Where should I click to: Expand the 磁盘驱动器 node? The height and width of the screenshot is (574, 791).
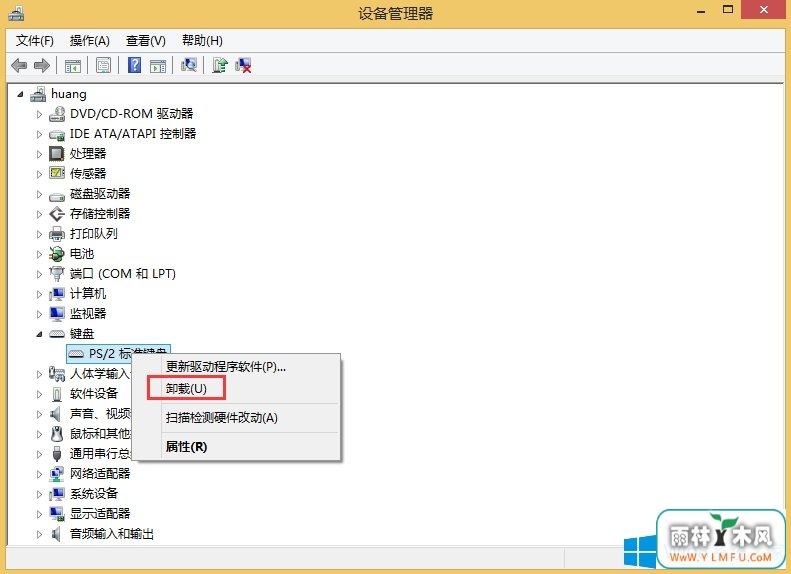click(39, 194)
